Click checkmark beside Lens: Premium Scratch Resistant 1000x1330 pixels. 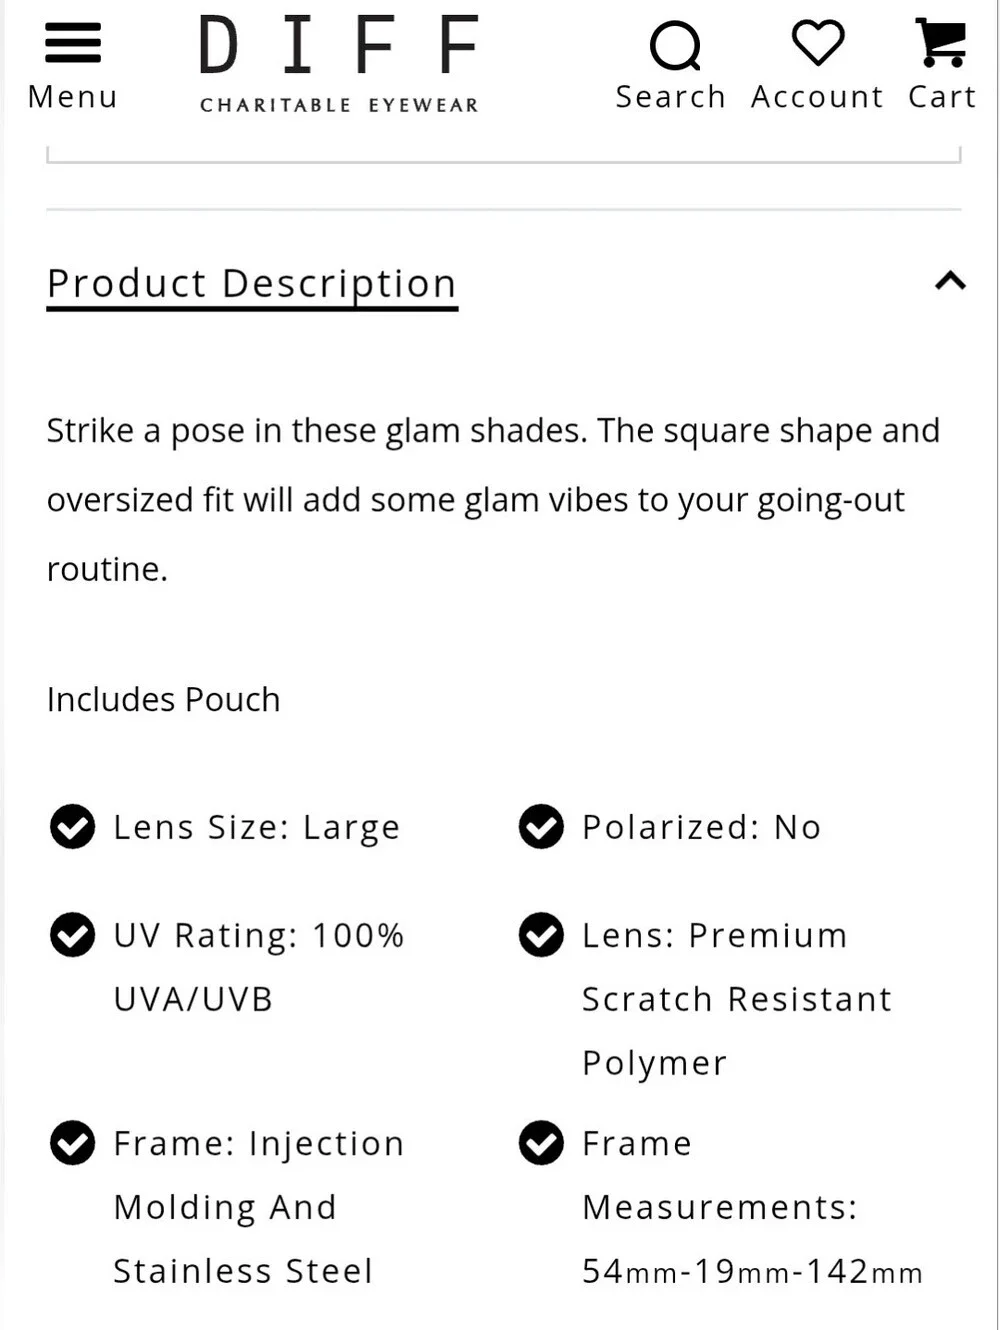[x=541, y=935]
